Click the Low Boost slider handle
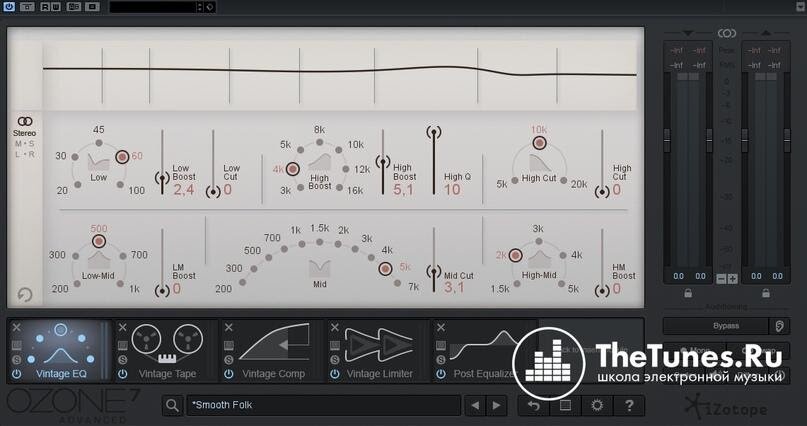The width and height of the screenshot is (807, 426). click(162, 178)
